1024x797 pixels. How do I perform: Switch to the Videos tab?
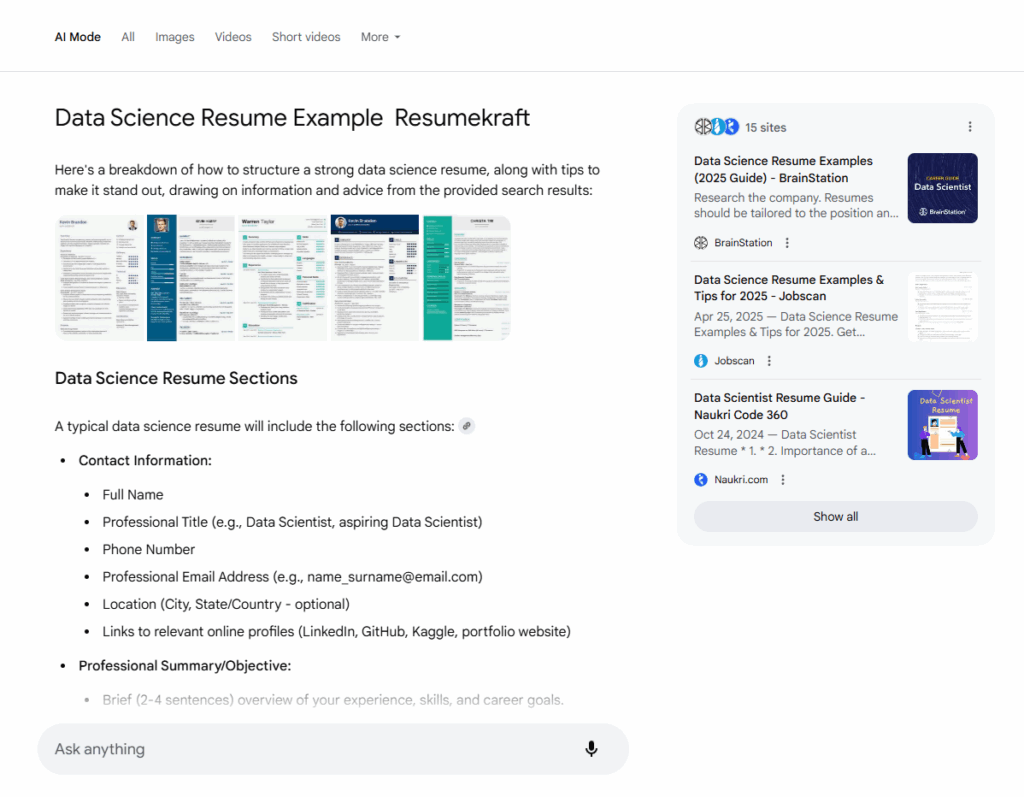233,37
